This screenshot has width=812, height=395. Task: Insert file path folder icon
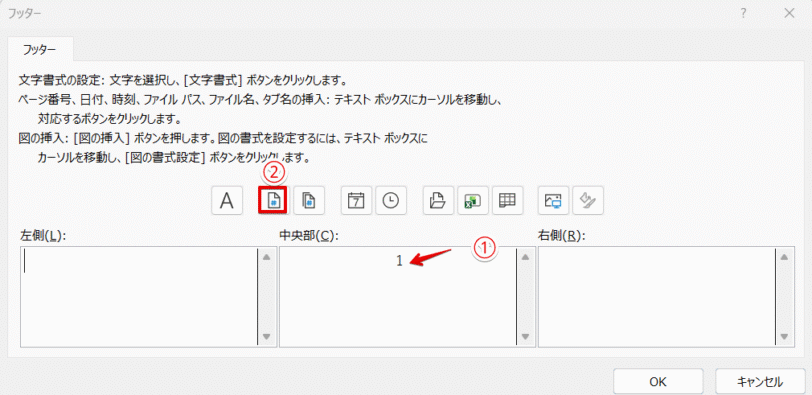[x=439, y=201]
